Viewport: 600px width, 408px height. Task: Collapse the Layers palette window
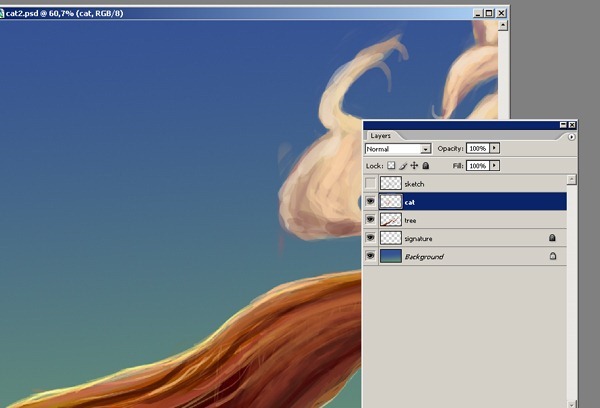563,124
